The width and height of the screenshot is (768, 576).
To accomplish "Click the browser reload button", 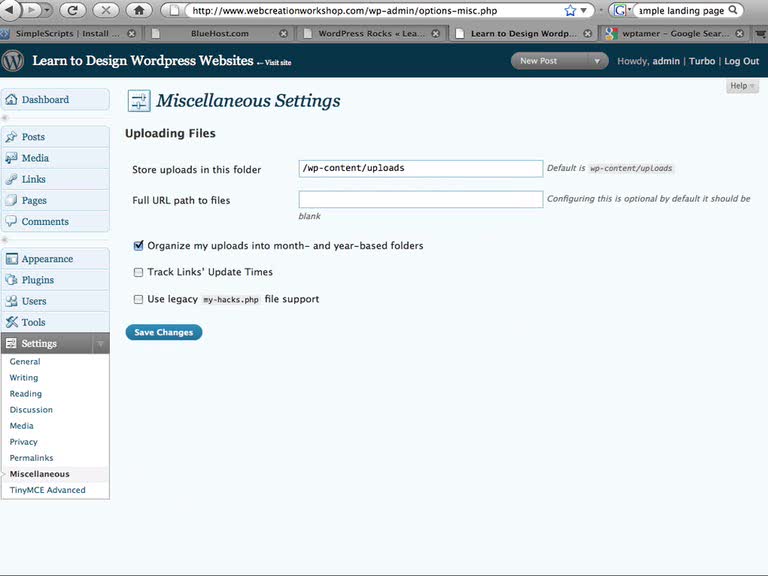I will [x=72, y=10].
